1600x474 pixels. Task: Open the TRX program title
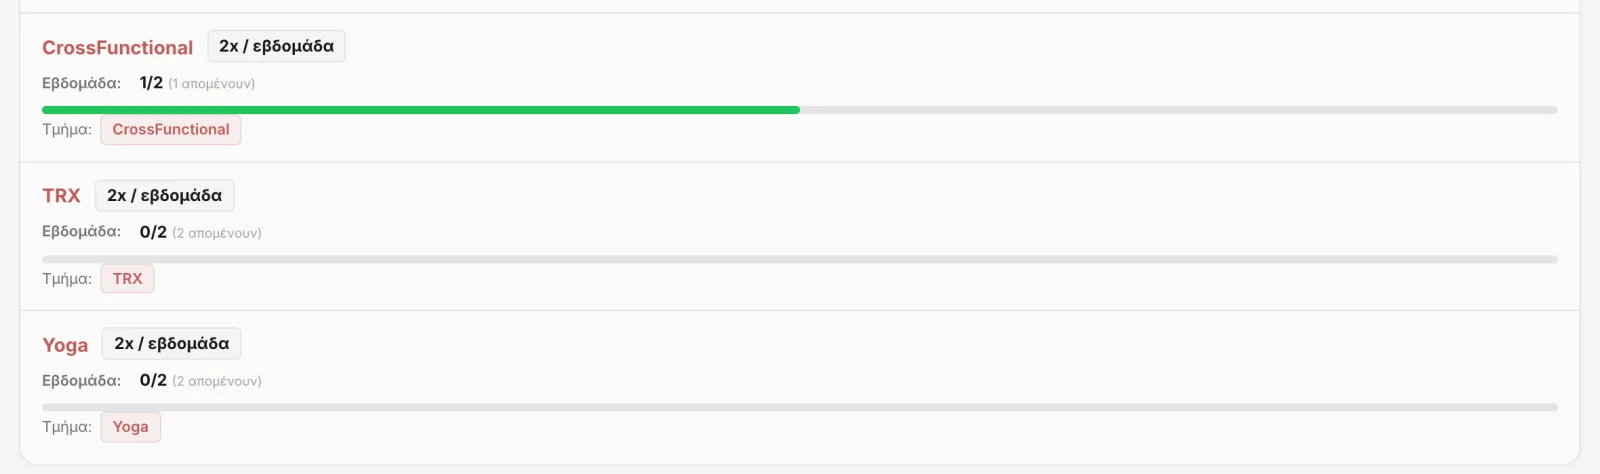[61, 196]
